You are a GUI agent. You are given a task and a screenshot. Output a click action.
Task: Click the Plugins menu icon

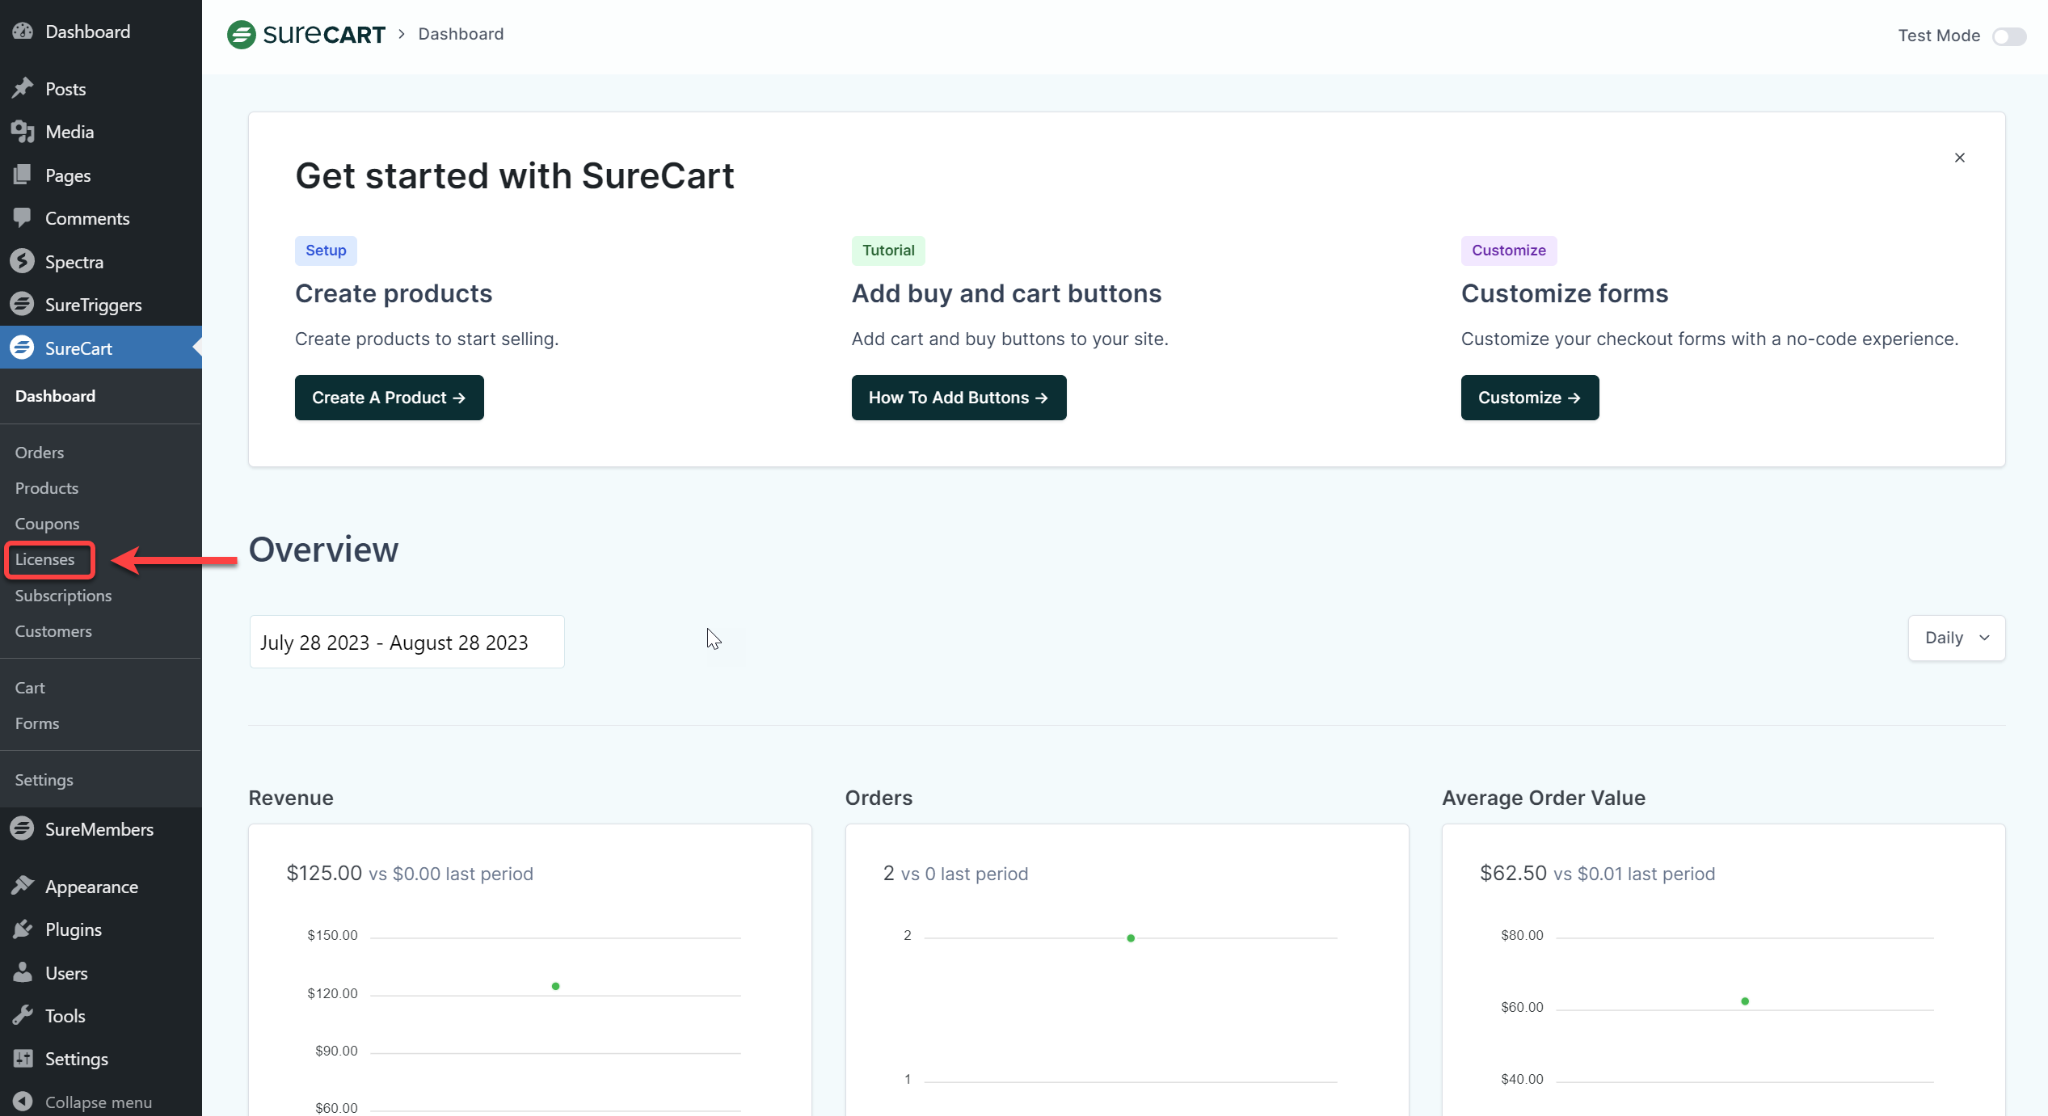22,928
